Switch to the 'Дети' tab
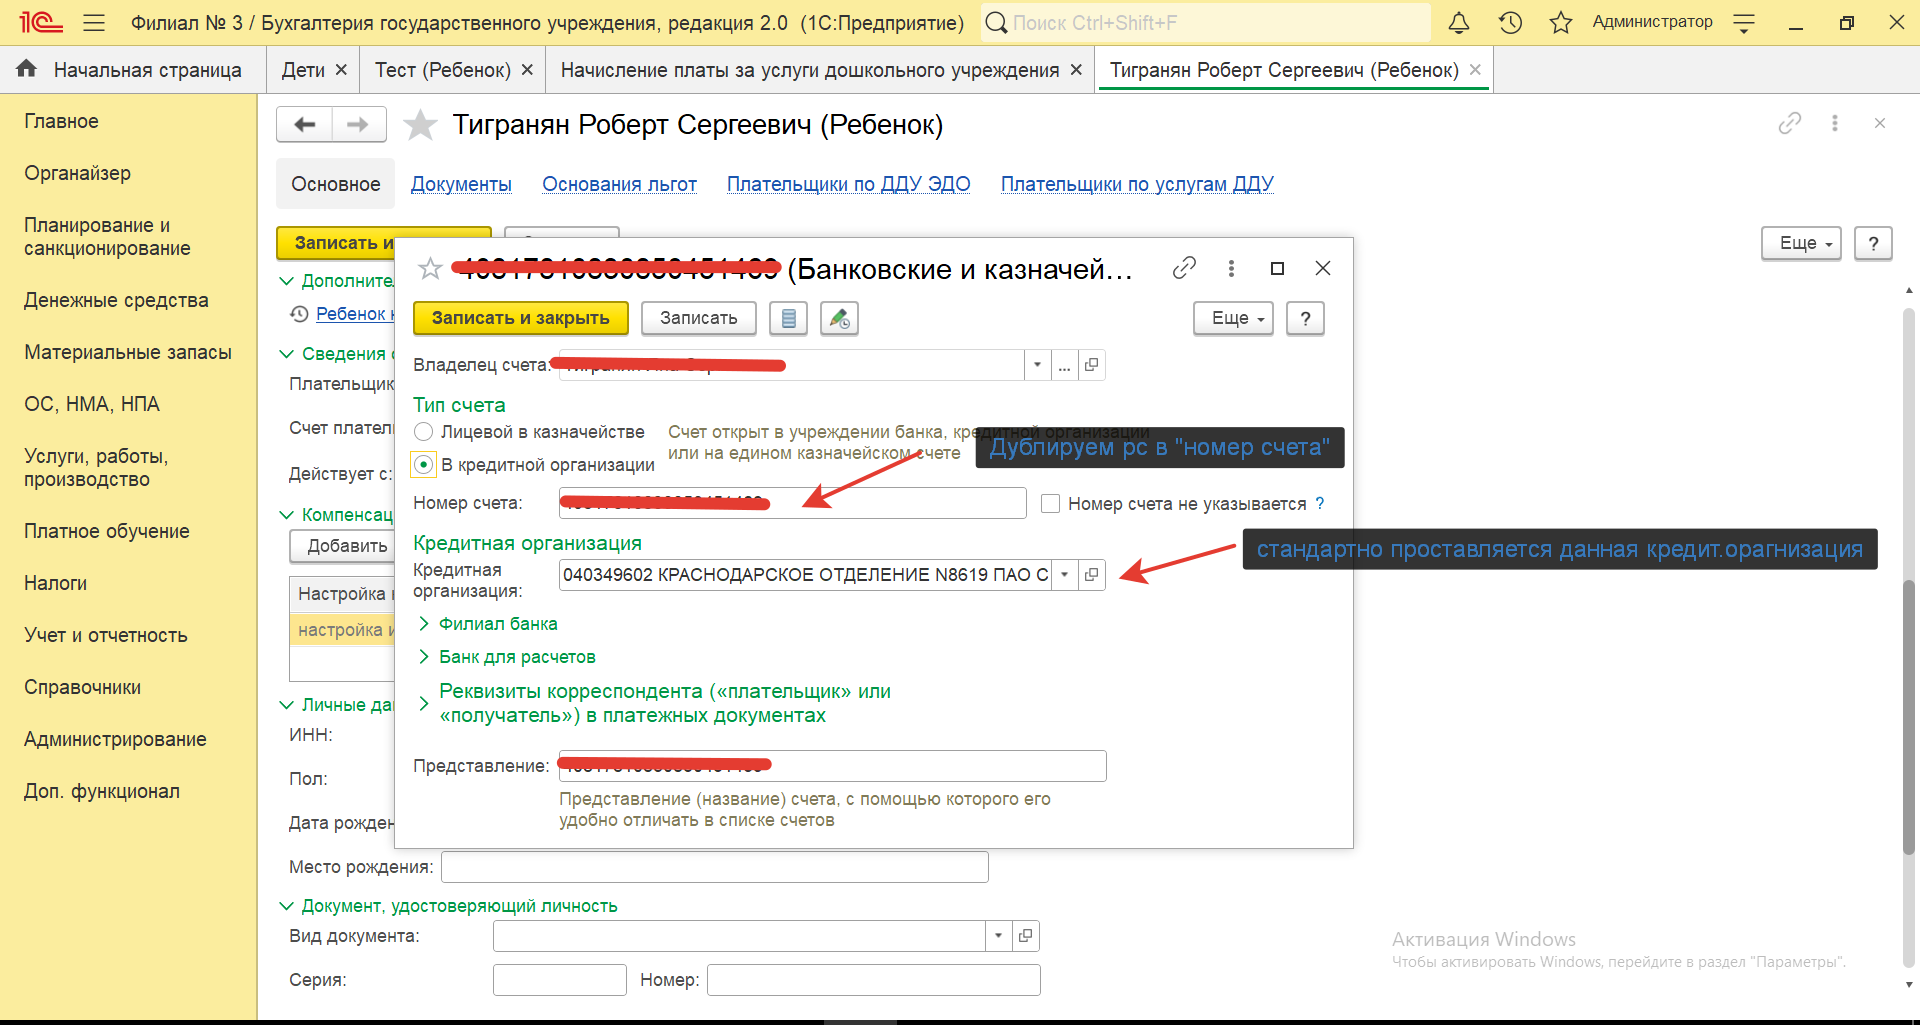This screenshot has width=1920, height=1025. (303, 70)
